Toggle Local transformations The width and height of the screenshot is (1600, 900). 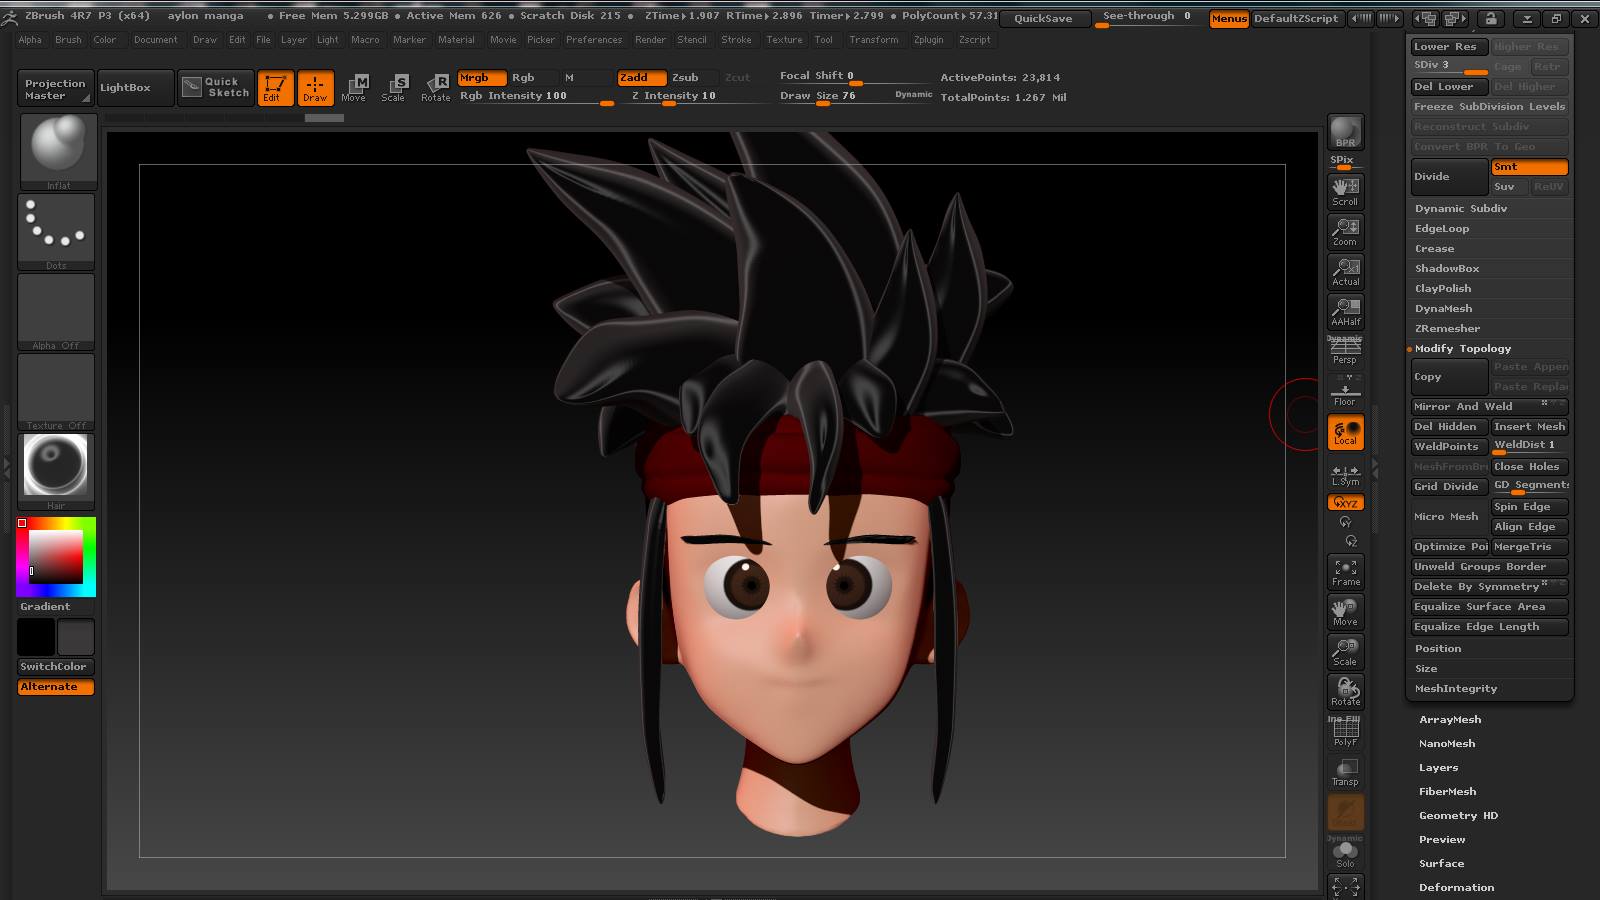tap(1345, 432)
